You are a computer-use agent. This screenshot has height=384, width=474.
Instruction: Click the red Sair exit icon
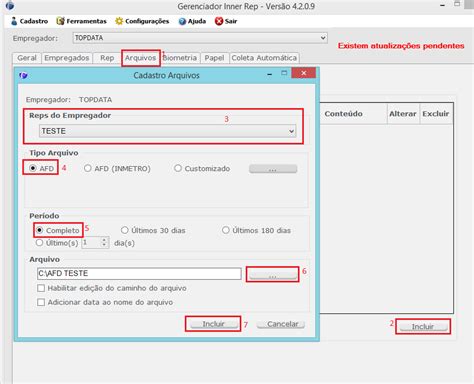pyautogui.click(x=219, y=21)
